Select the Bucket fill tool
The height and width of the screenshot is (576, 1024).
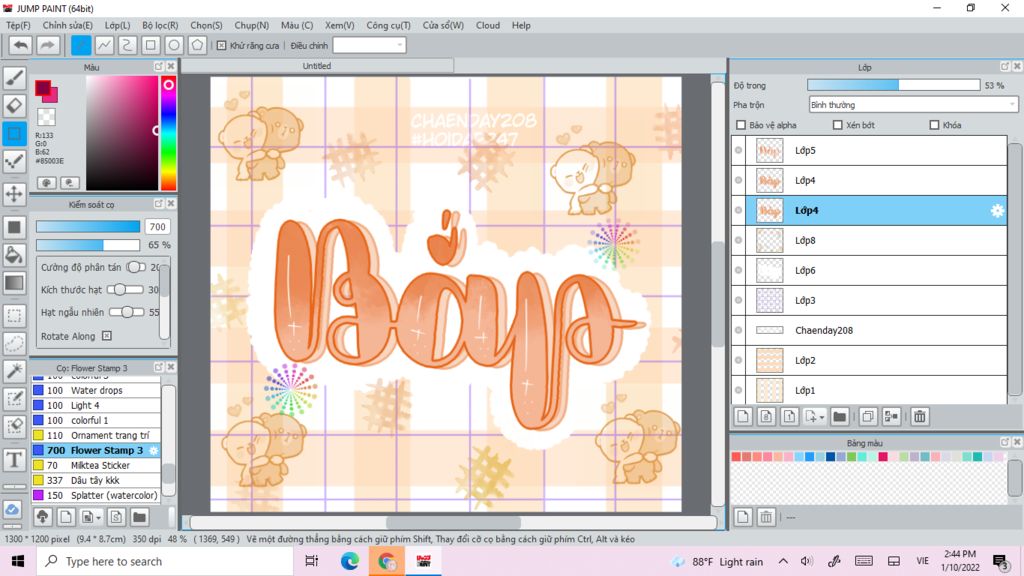14,255
